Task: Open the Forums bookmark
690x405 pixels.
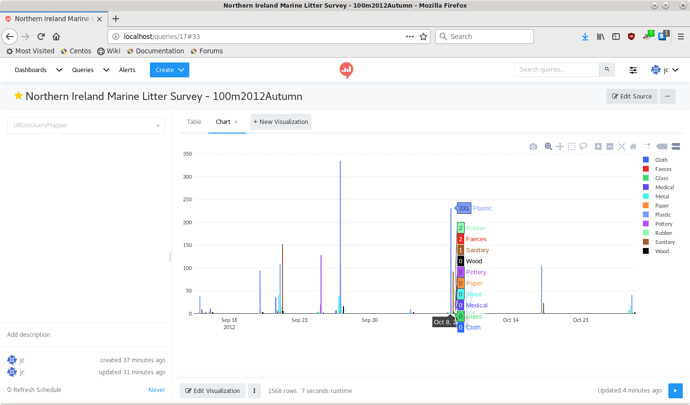Action: [206, 51]
